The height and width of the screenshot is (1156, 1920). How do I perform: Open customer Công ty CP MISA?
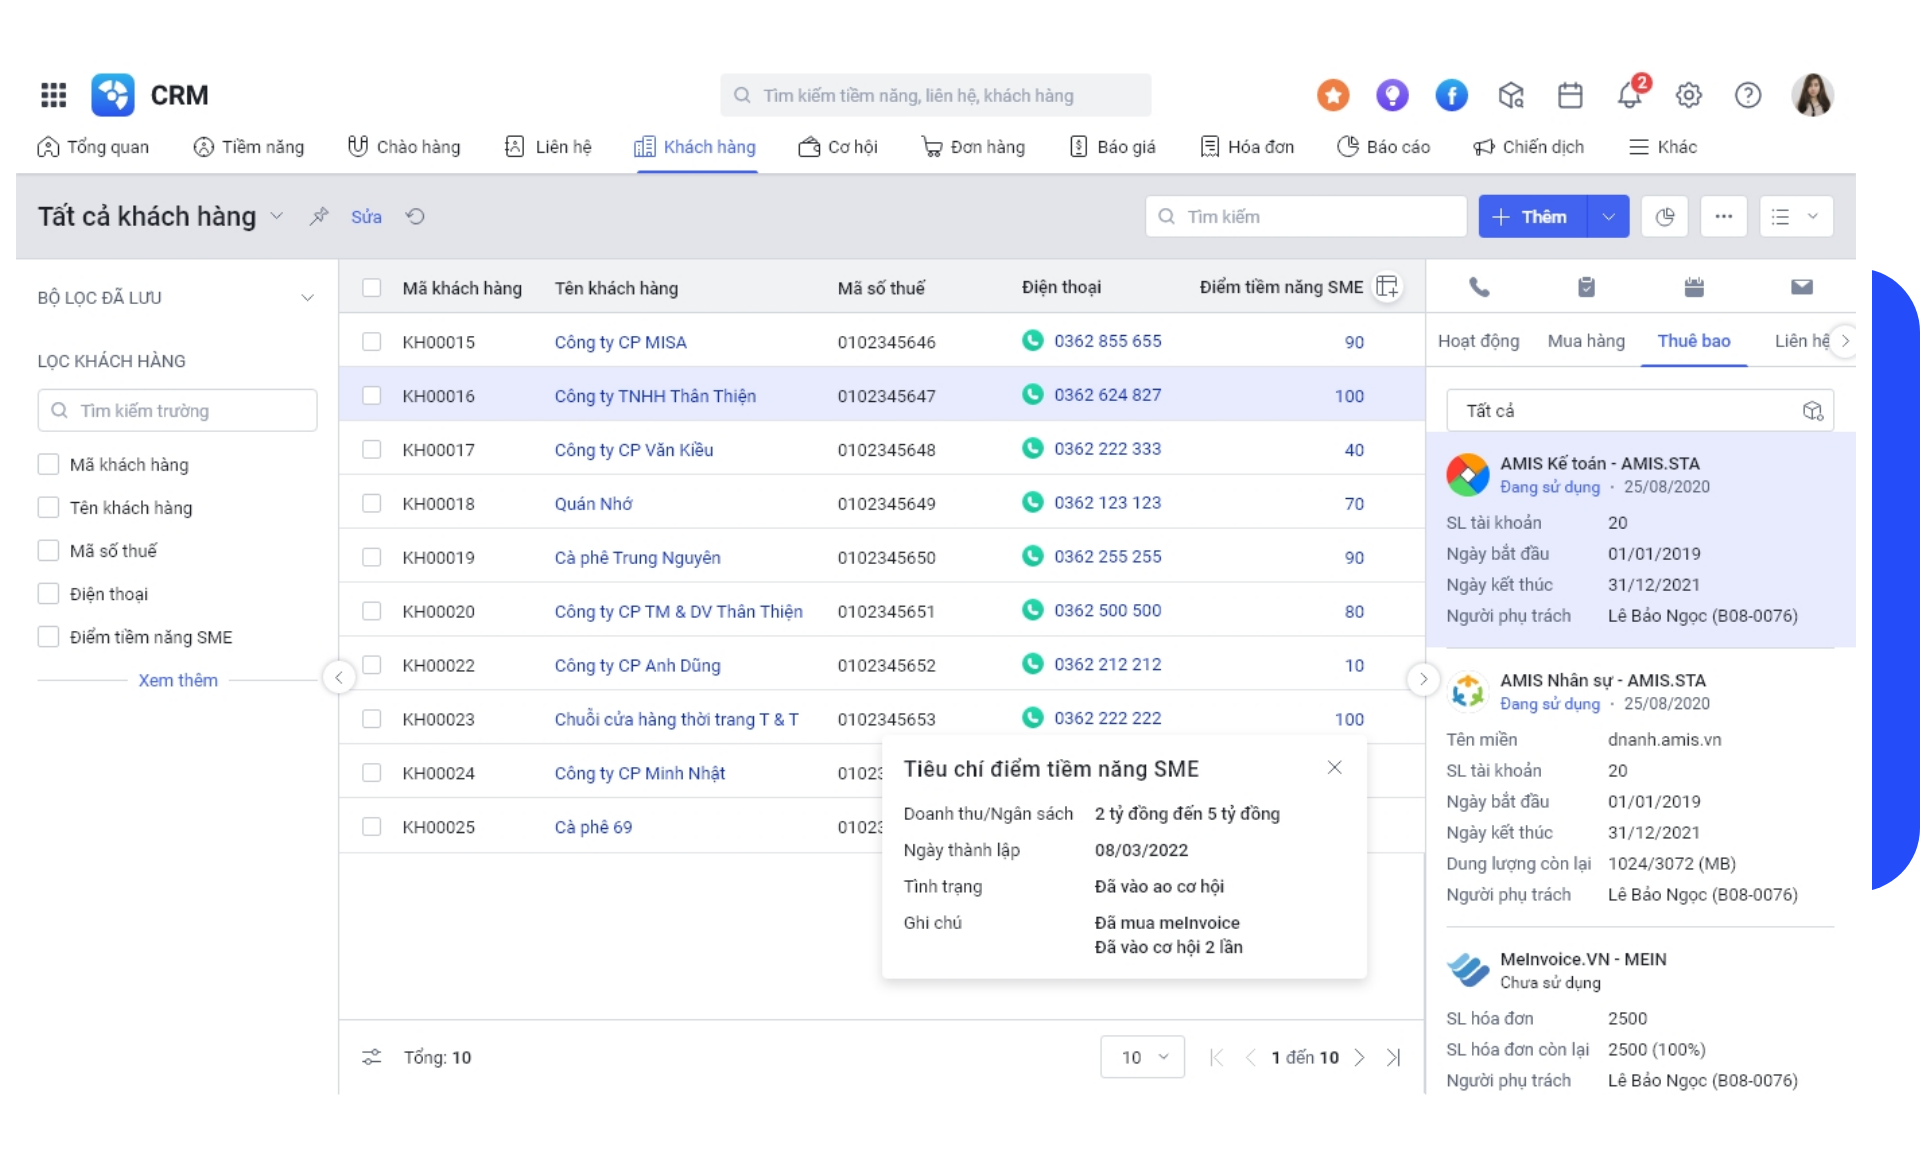[x=620, y=342]
